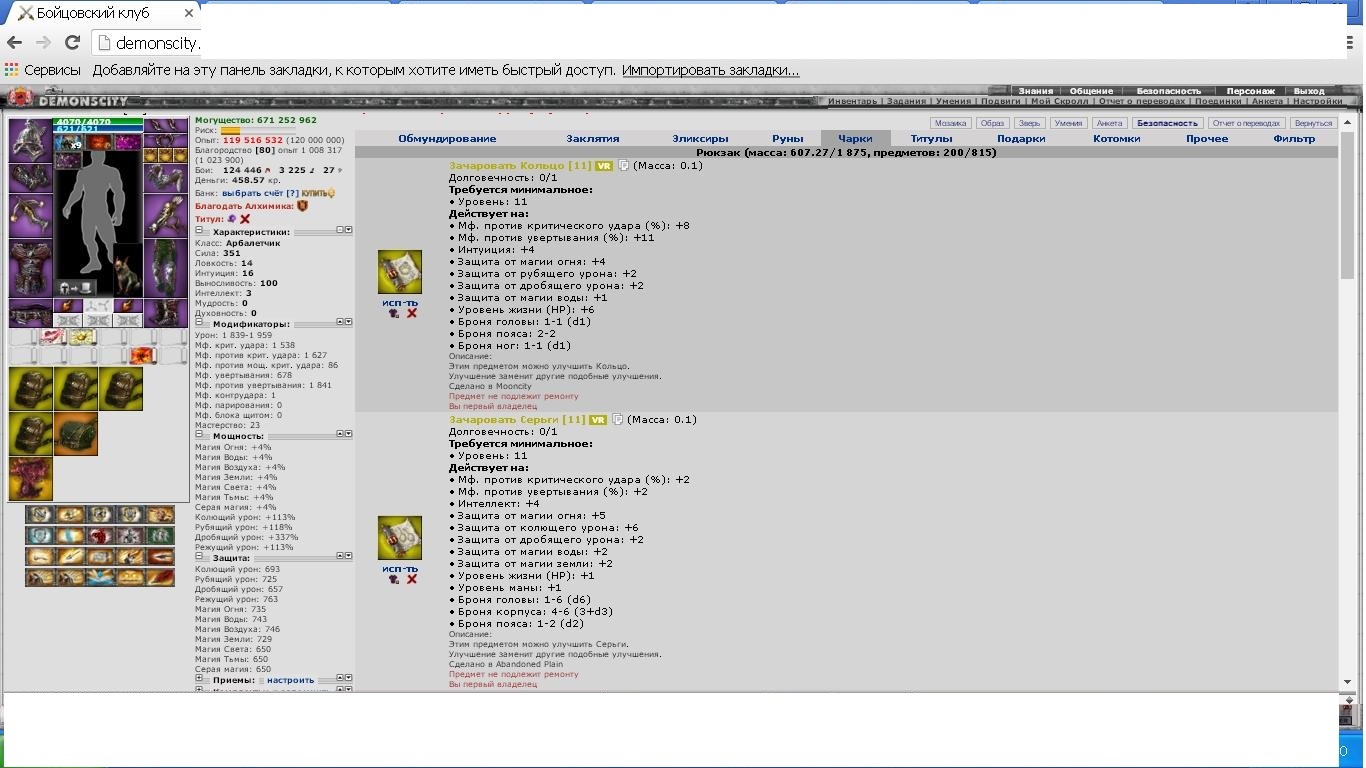Click the browser reload button

[x=72, y=43]
